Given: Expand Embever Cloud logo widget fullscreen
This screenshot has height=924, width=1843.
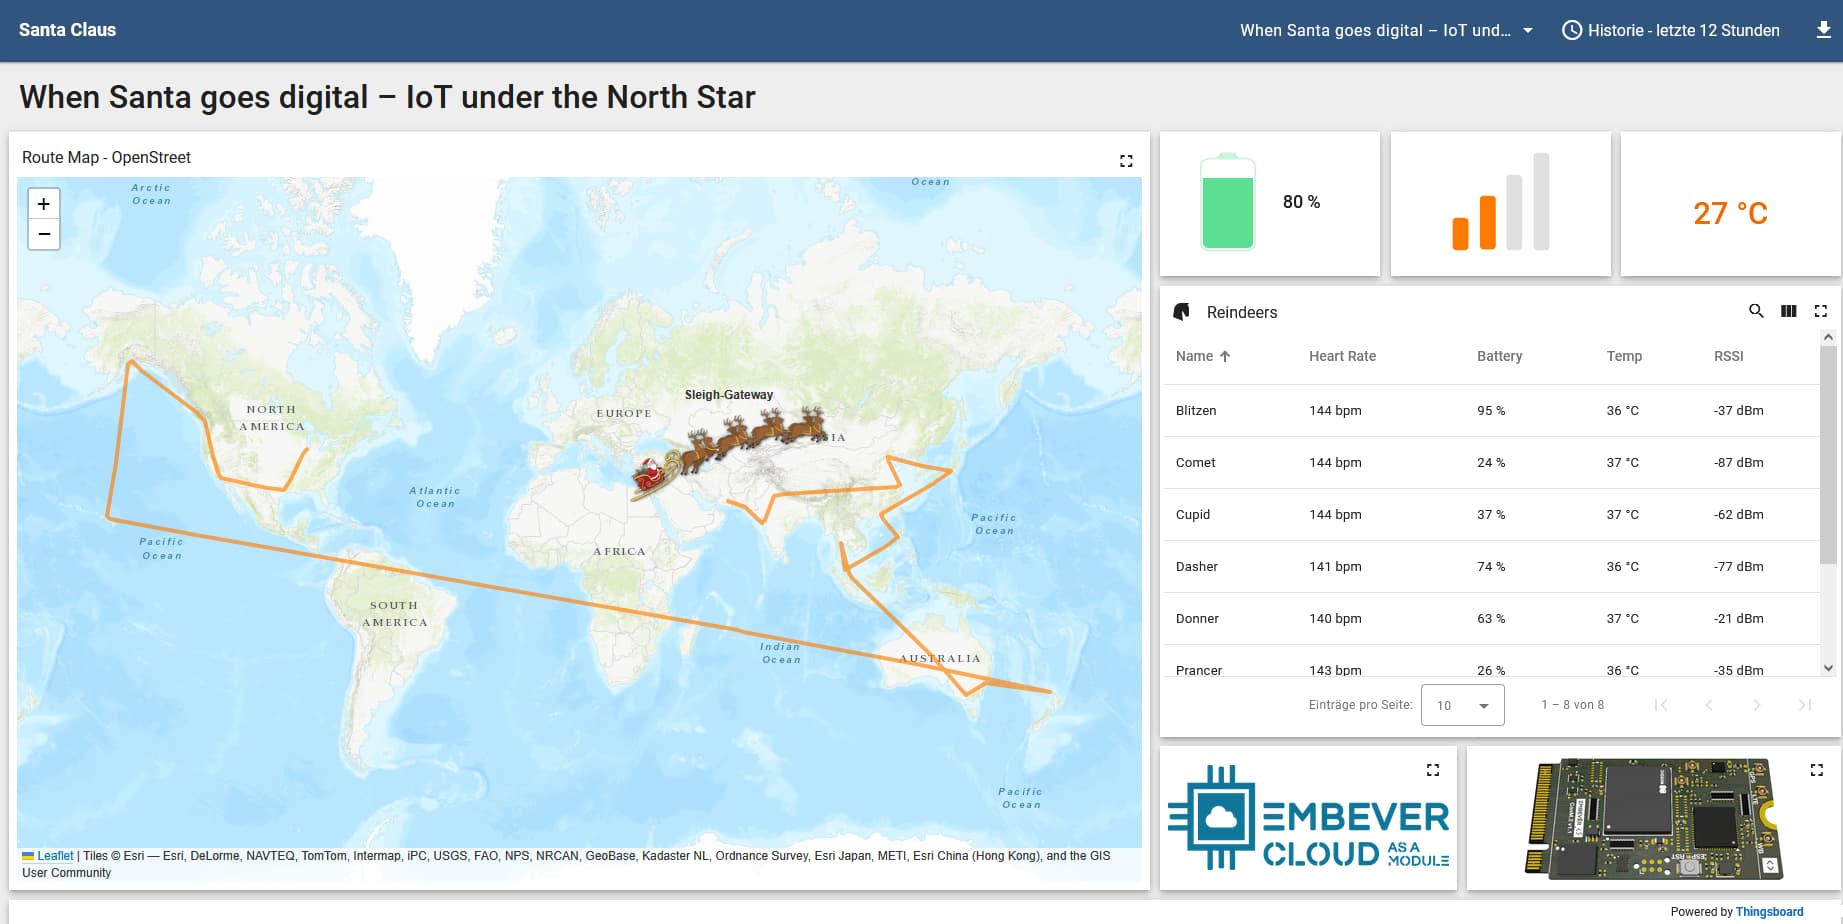Looking at the screenshot, I should tap(1432, 770).
